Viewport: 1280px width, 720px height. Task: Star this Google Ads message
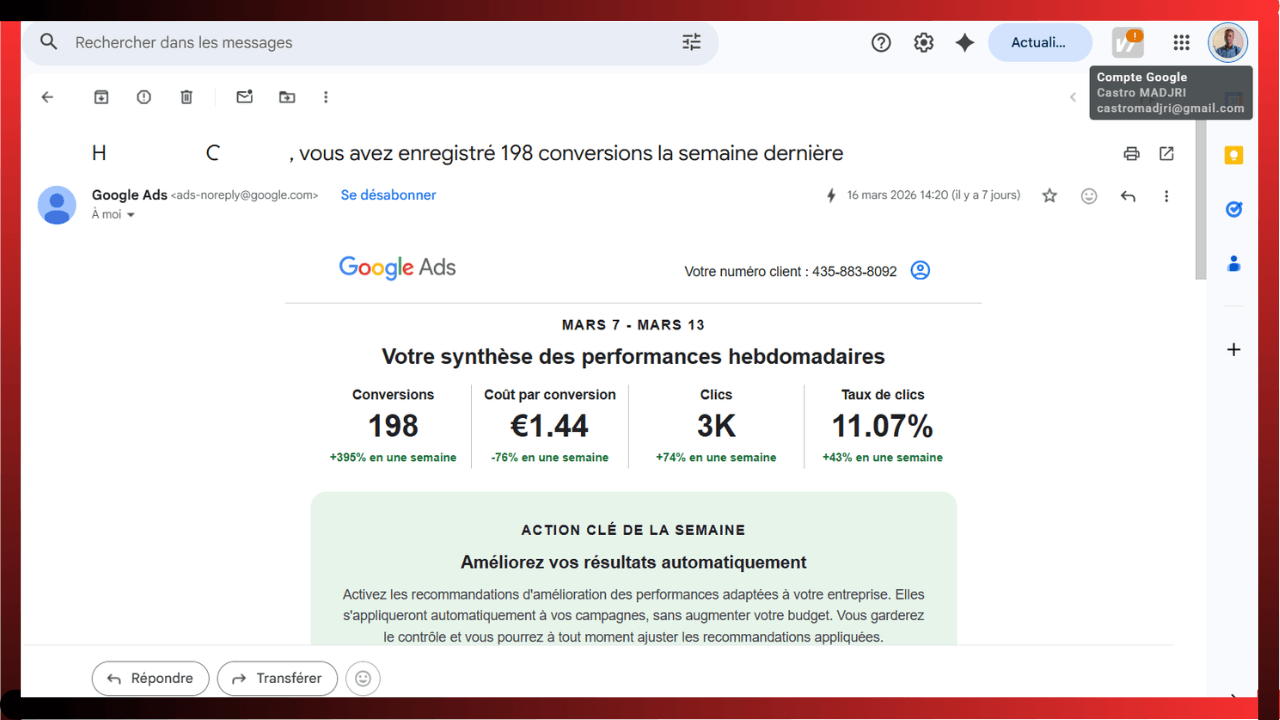click(1049, 196)
